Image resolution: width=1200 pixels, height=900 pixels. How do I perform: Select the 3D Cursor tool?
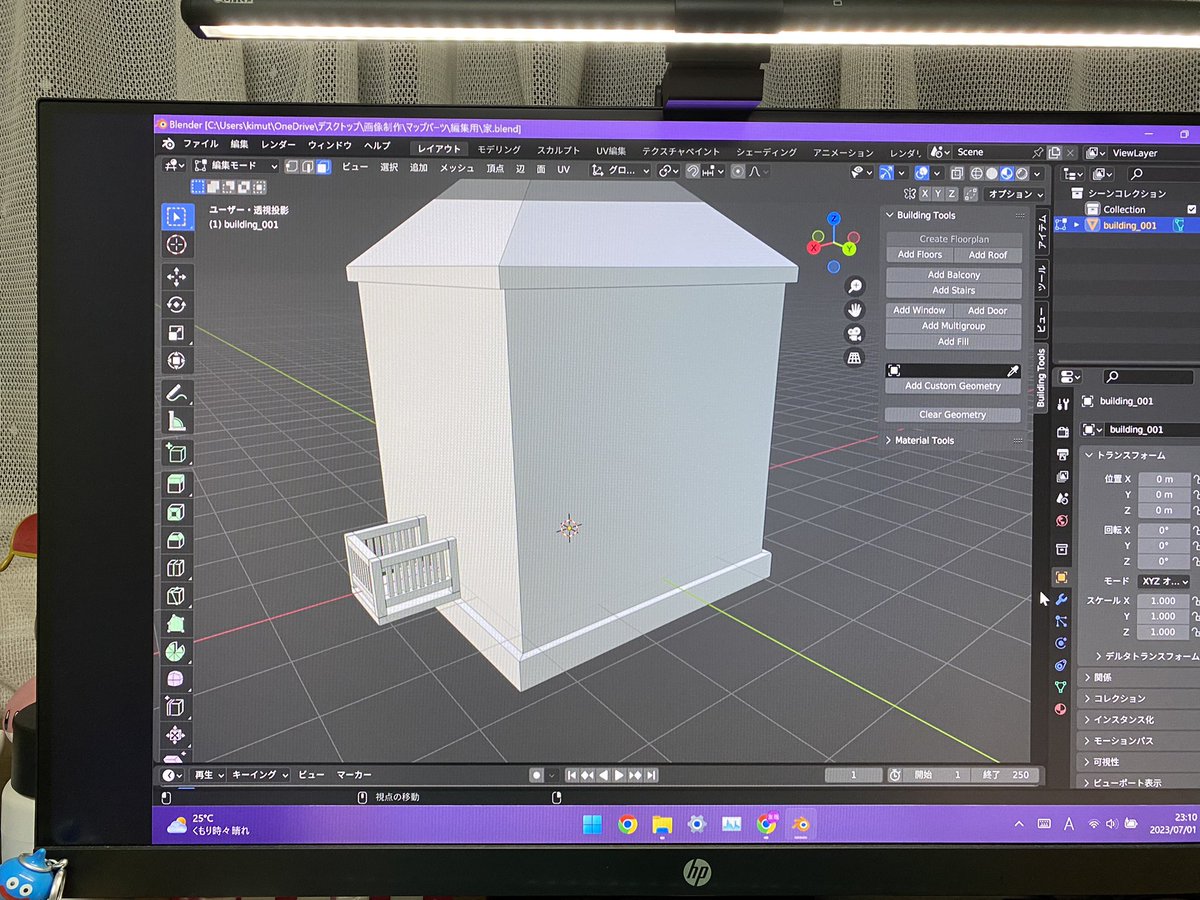point(176,245)
